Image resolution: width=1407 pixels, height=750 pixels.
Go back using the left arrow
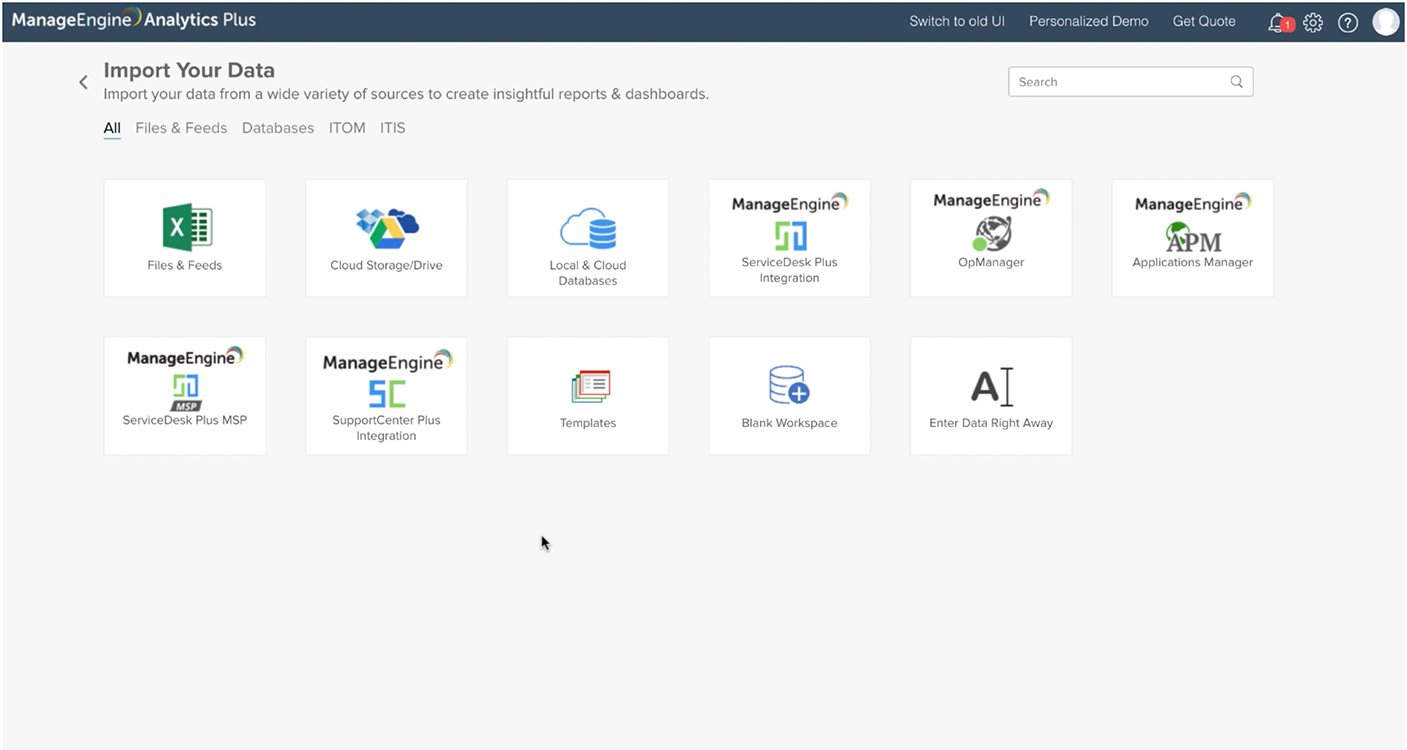84,82
